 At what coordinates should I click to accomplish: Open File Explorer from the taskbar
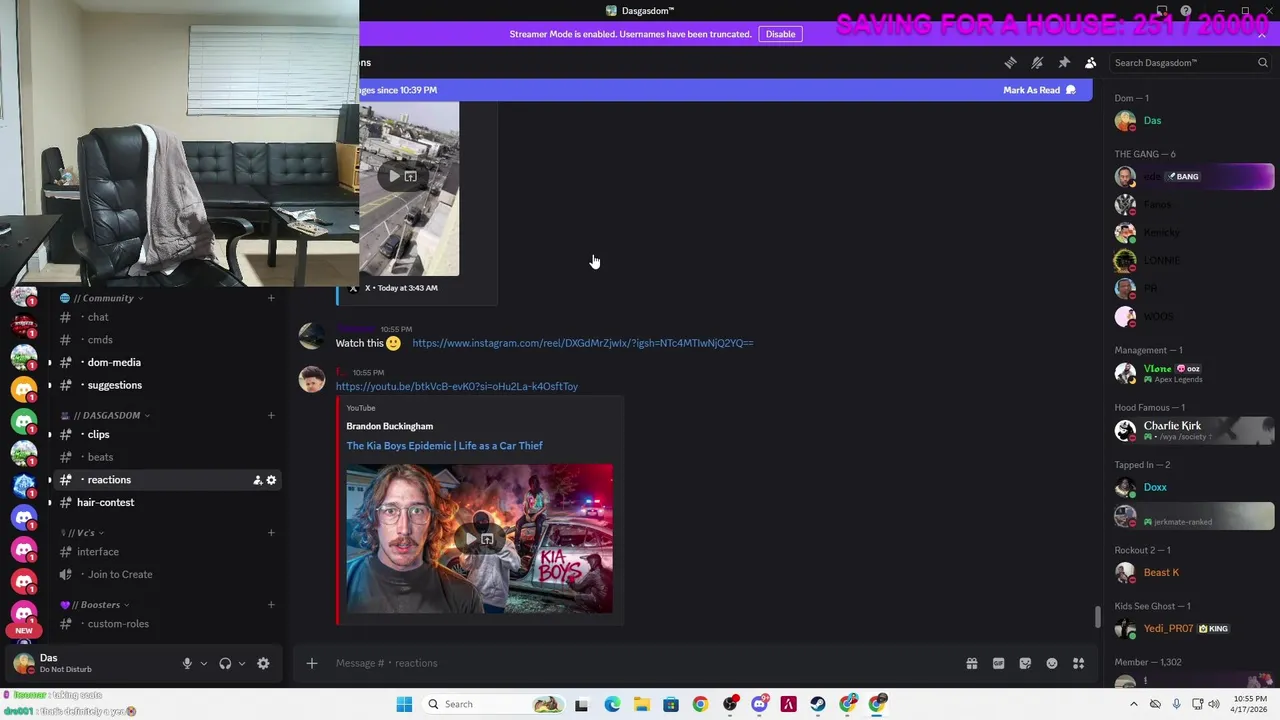point(641,704)
